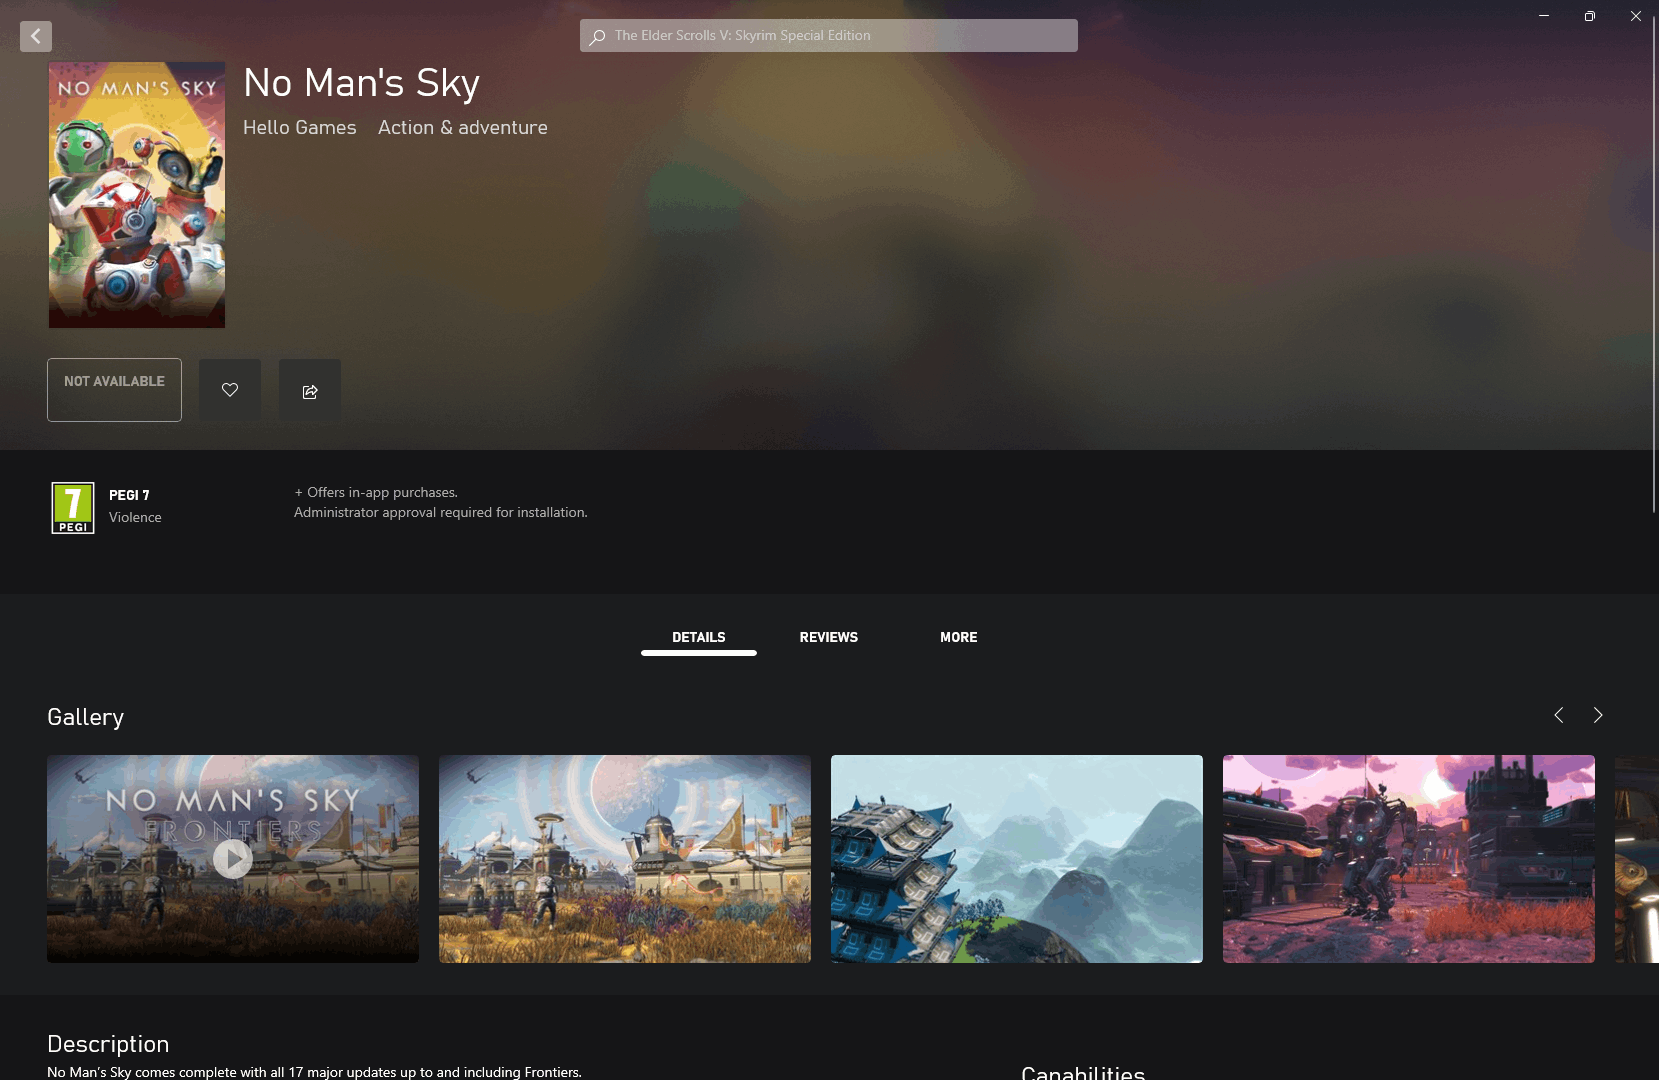Click the No Man's Sky cover art
This screenshot has height=1080, width=1659.
coord(137,195)
